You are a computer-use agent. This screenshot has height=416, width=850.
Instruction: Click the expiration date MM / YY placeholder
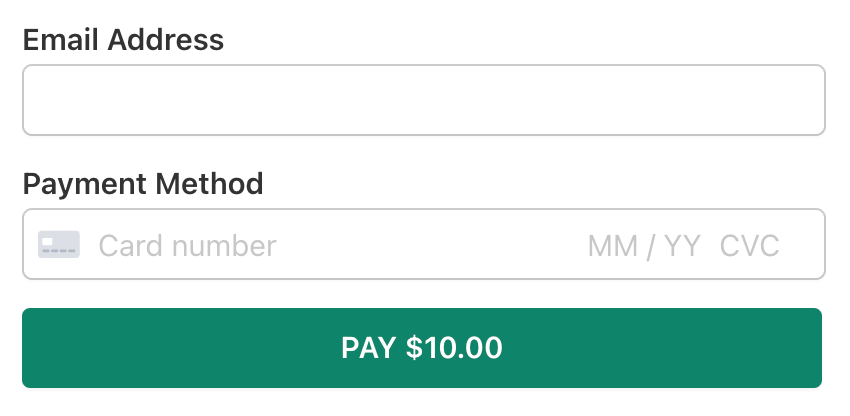(x=644, y=245)
